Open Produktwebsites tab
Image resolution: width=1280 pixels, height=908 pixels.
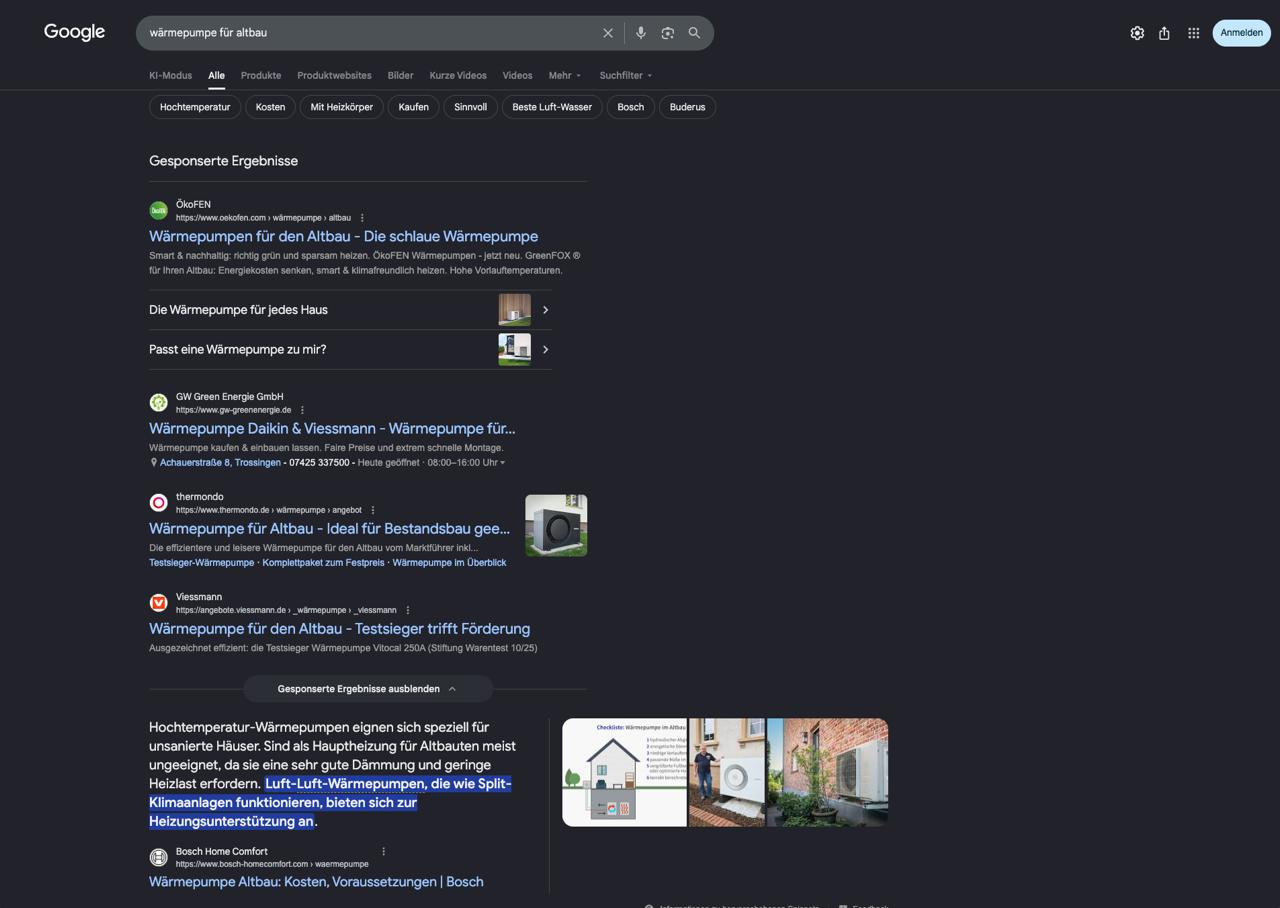tap(334, 76)
